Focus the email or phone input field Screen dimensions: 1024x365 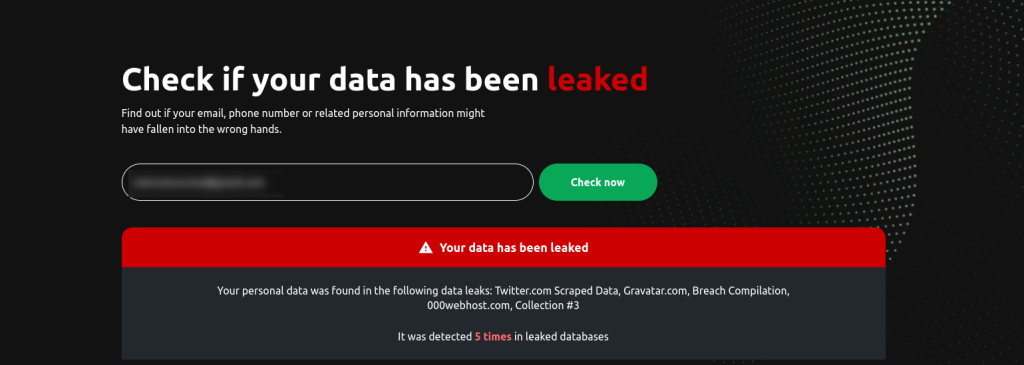tap(327, 182)
